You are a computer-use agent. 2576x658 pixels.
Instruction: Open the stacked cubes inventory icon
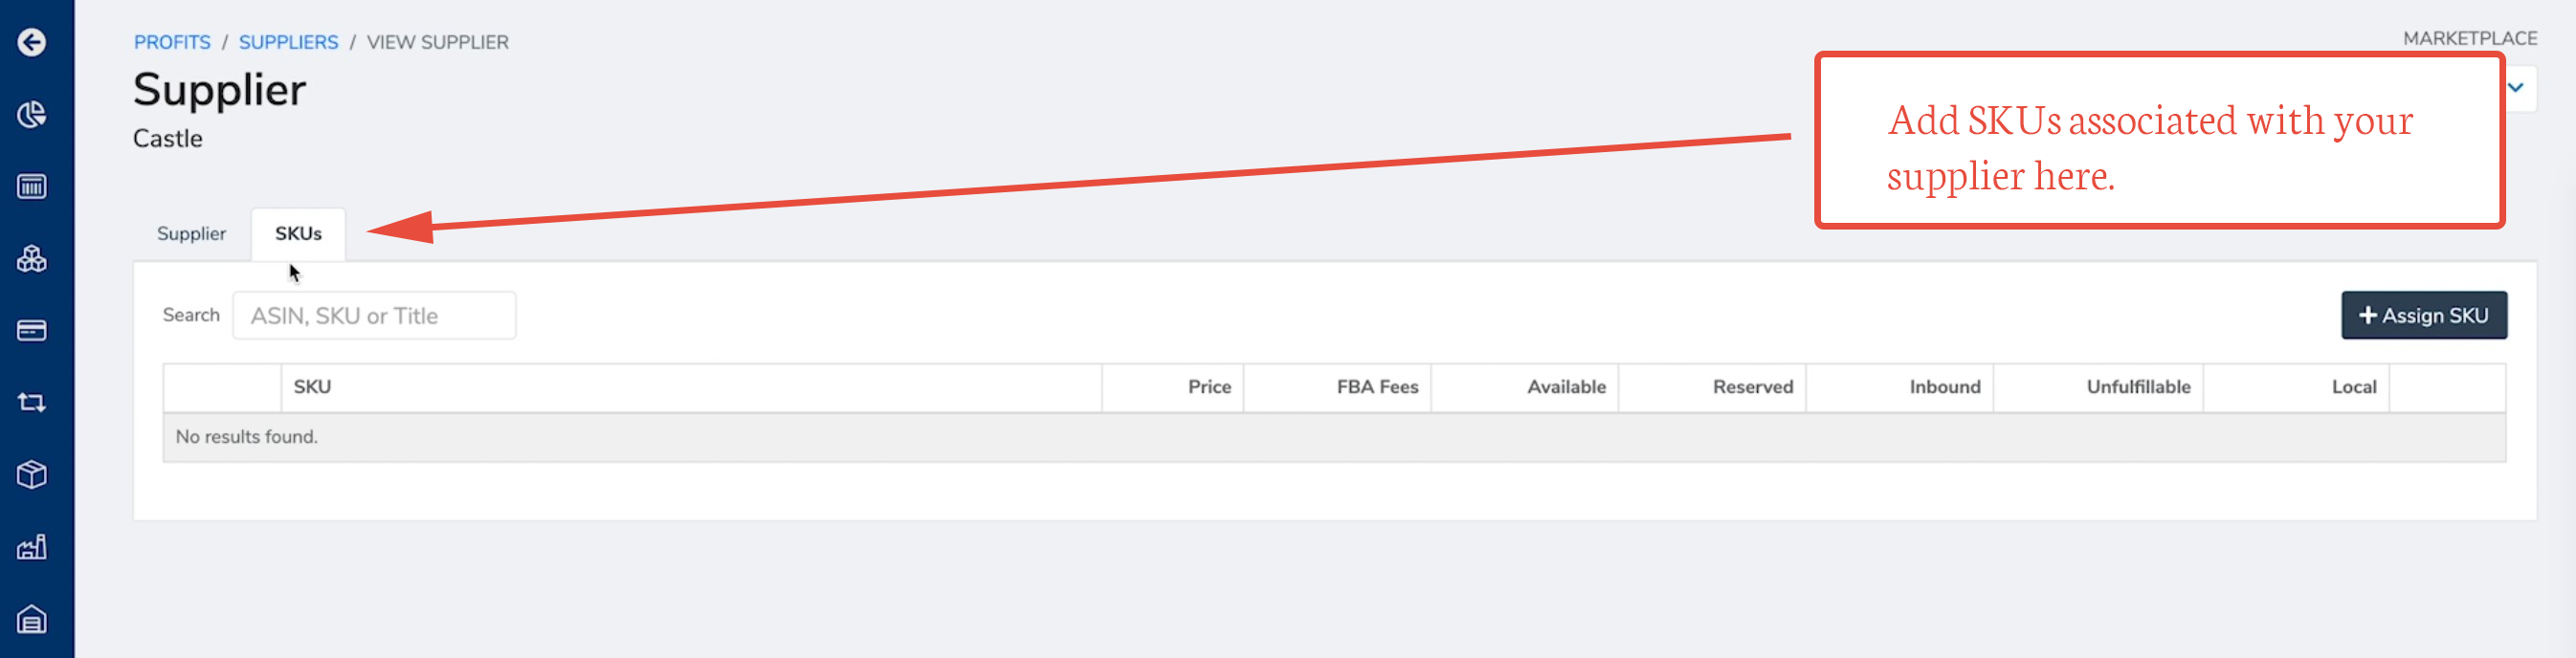32,259
